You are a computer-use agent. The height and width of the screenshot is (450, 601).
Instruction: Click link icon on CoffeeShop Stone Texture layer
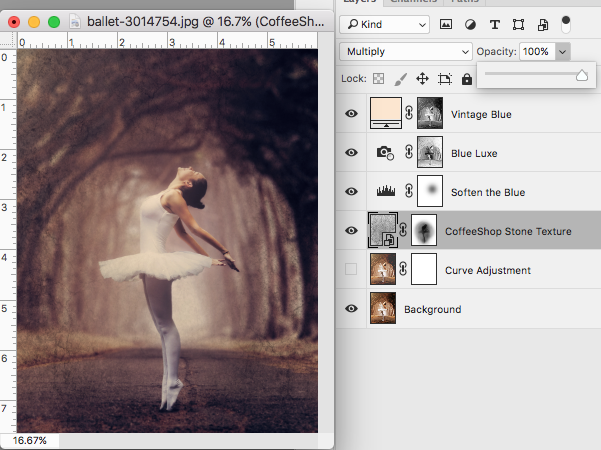pyautogui.click(x=403, y=230)
